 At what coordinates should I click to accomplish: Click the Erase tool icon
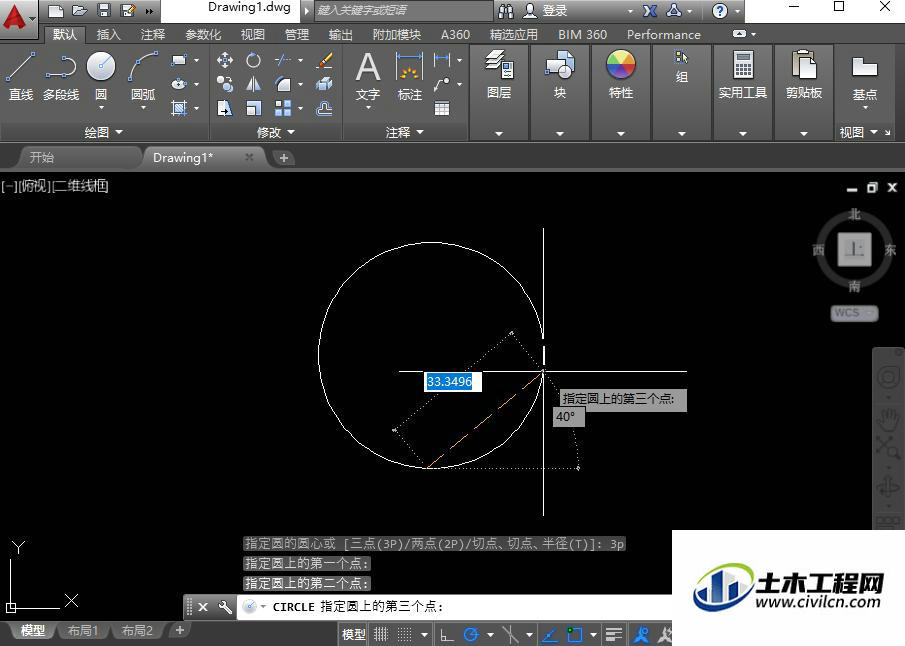pyautogui.click(x=324, y=60)
